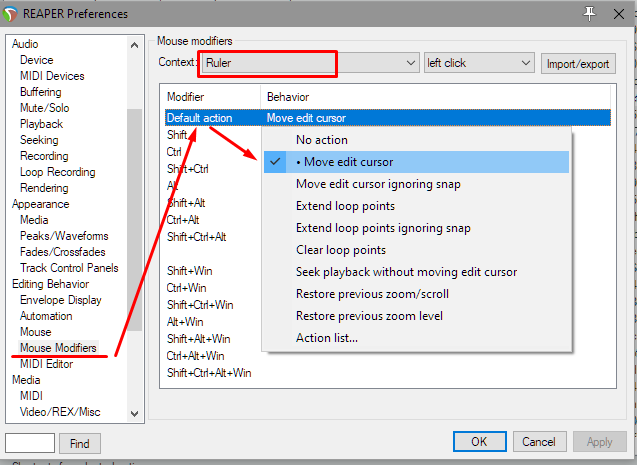
Task: Open the Device preferences page
Action: coord(37,60)
